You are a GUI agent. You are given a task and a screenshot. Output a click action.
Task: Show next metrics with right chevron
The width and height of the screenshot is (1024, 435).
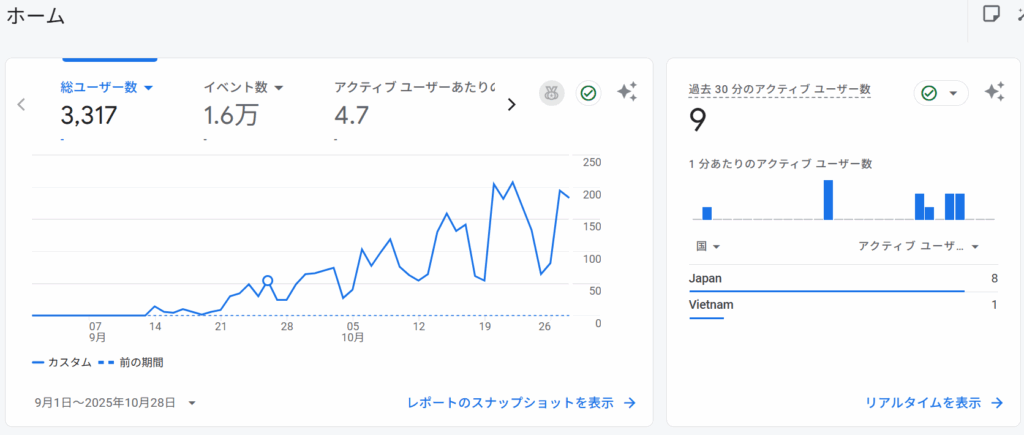511,104
